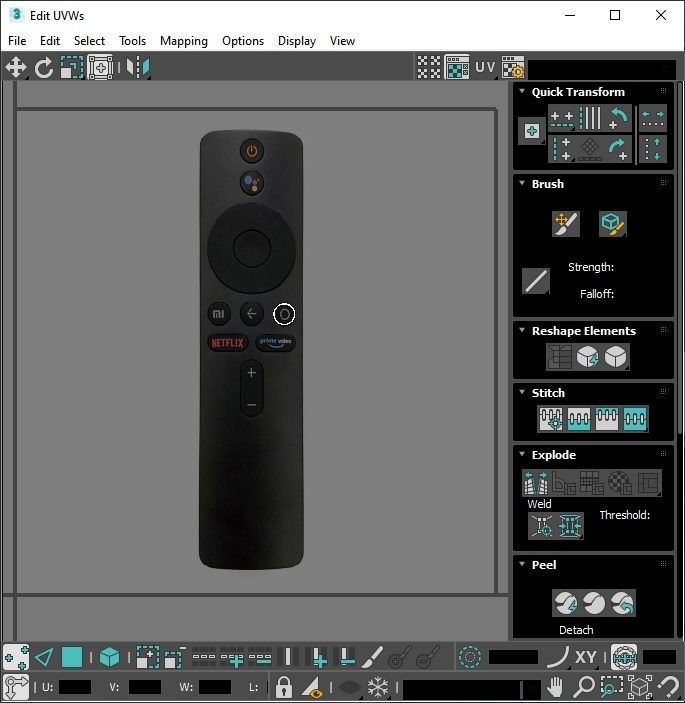
Task: Click the Reset Peel icon
Action: 622,603
